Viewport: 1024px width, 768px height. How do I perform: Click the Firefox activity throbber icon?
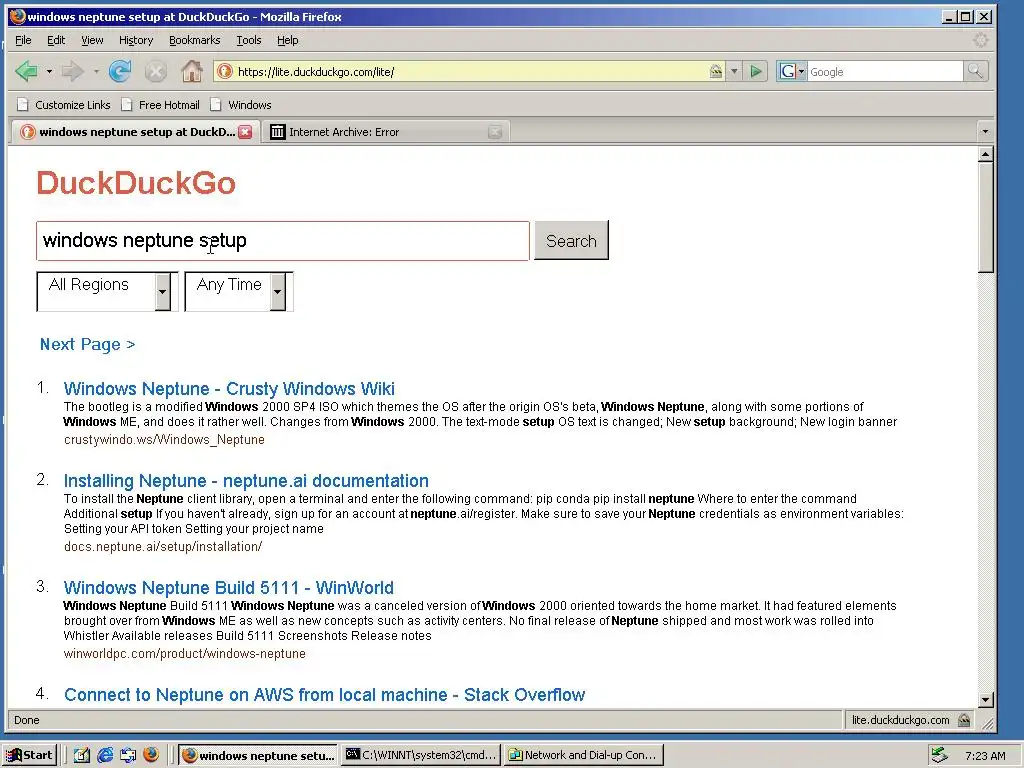pos(980,40)
